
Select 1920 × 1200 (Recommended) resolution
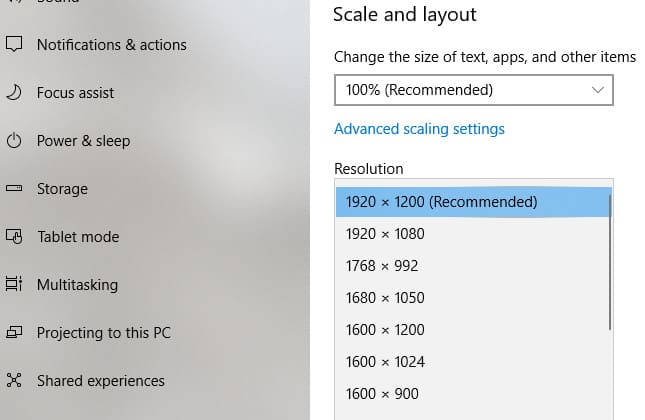click(473, 202)
